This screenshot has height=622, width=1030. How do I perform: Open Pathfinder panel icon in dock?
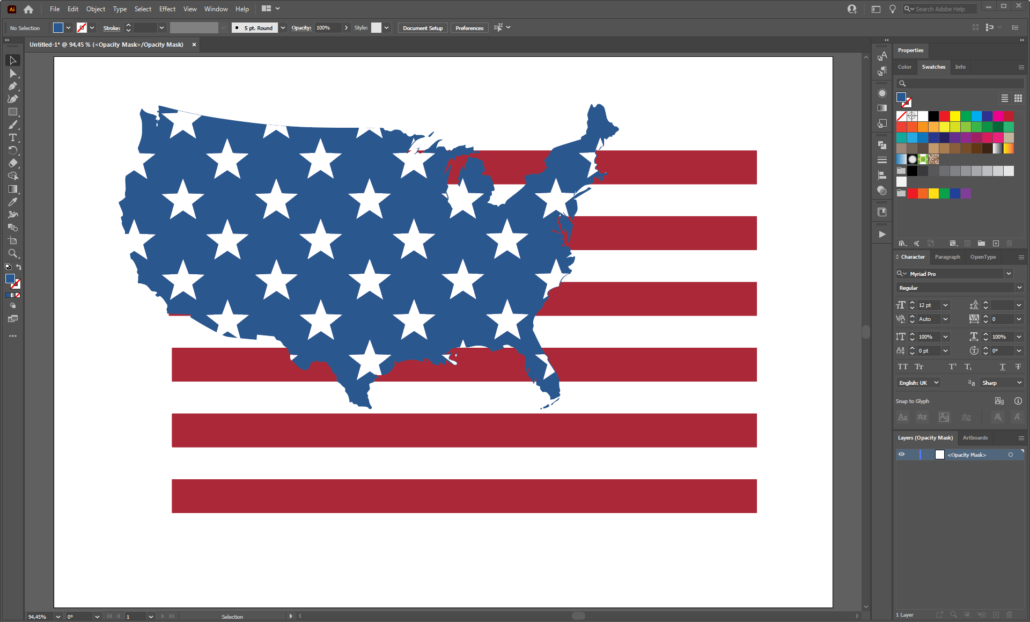(882, 144)
